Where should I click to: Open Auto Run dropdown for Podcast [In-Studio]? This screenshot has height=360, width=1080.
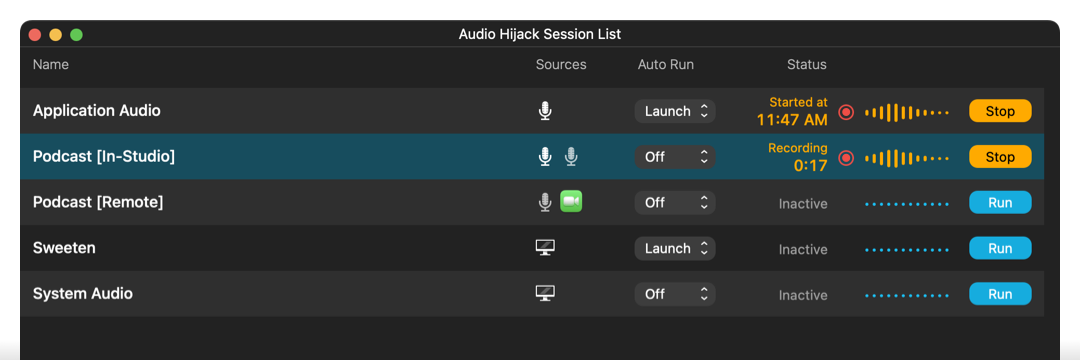click(675, 157)
